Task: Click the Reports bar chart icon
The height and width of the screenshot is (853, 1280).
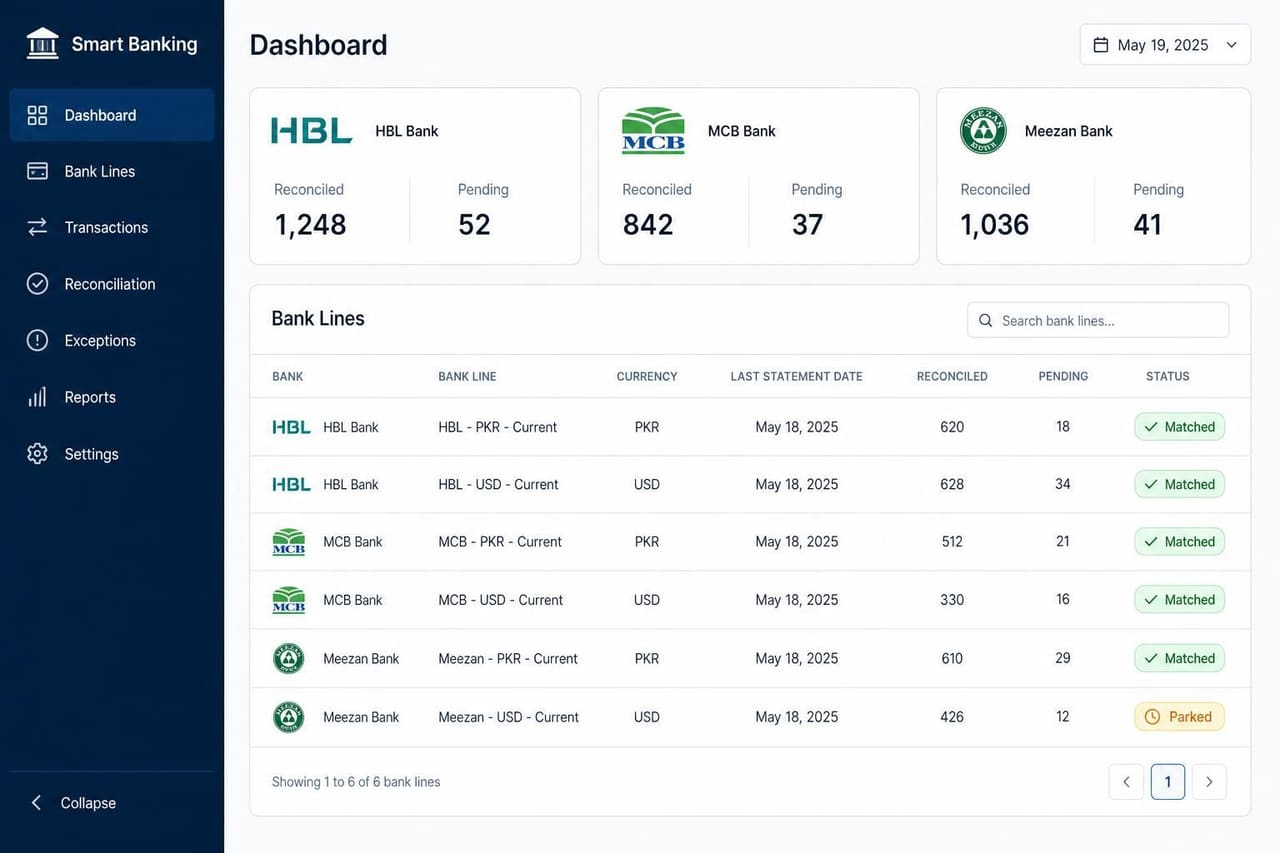Action: 37,397
